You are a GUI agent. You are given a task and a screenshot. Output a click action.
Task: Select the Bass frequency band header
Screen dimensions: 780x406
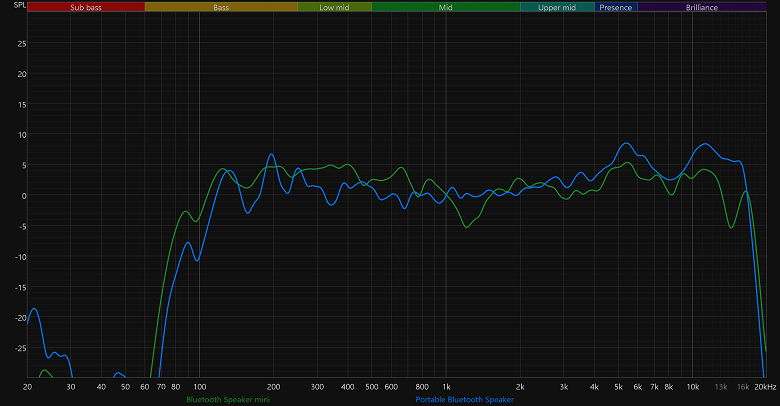[221, 7]
